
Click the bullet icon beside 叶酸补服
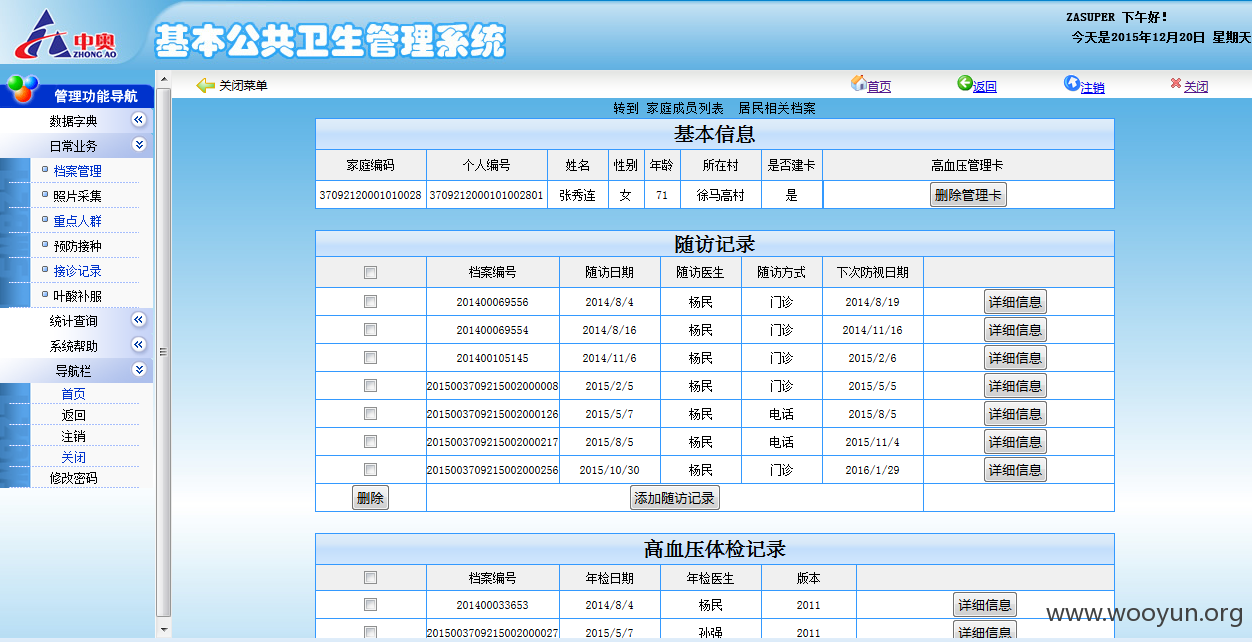[x=45, y=294]
